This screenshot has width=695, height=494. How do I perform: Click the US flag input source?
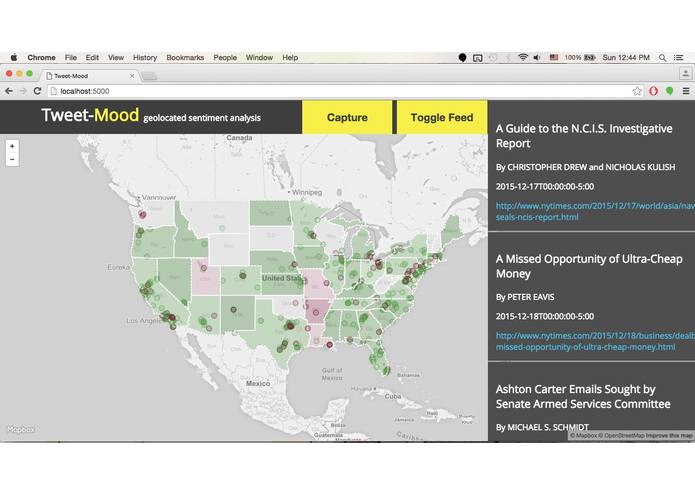[x=554, y=58]
